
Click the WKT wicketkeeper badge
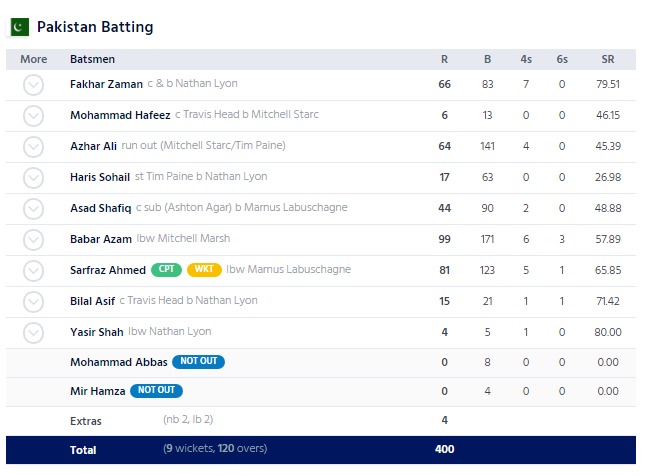click(x=203, y=270)
